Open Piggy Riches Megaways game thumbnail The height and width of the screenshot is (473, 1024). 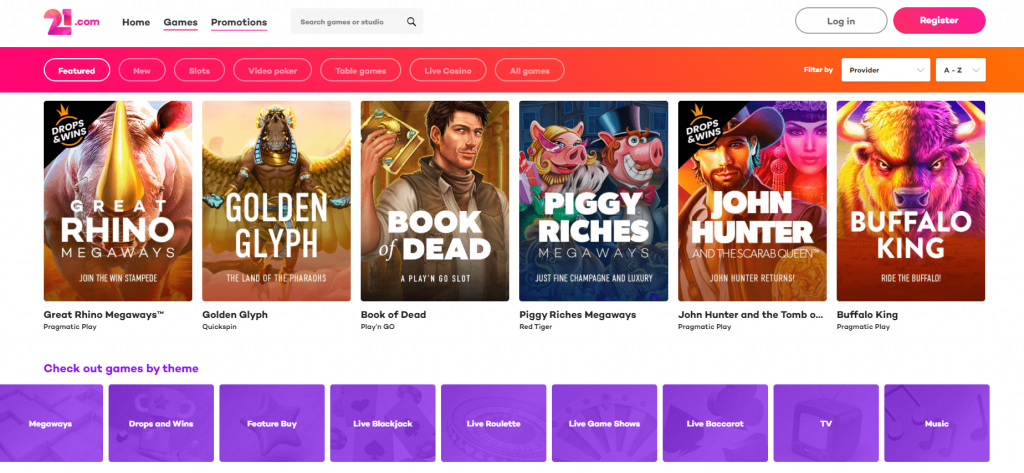[594, 201]
